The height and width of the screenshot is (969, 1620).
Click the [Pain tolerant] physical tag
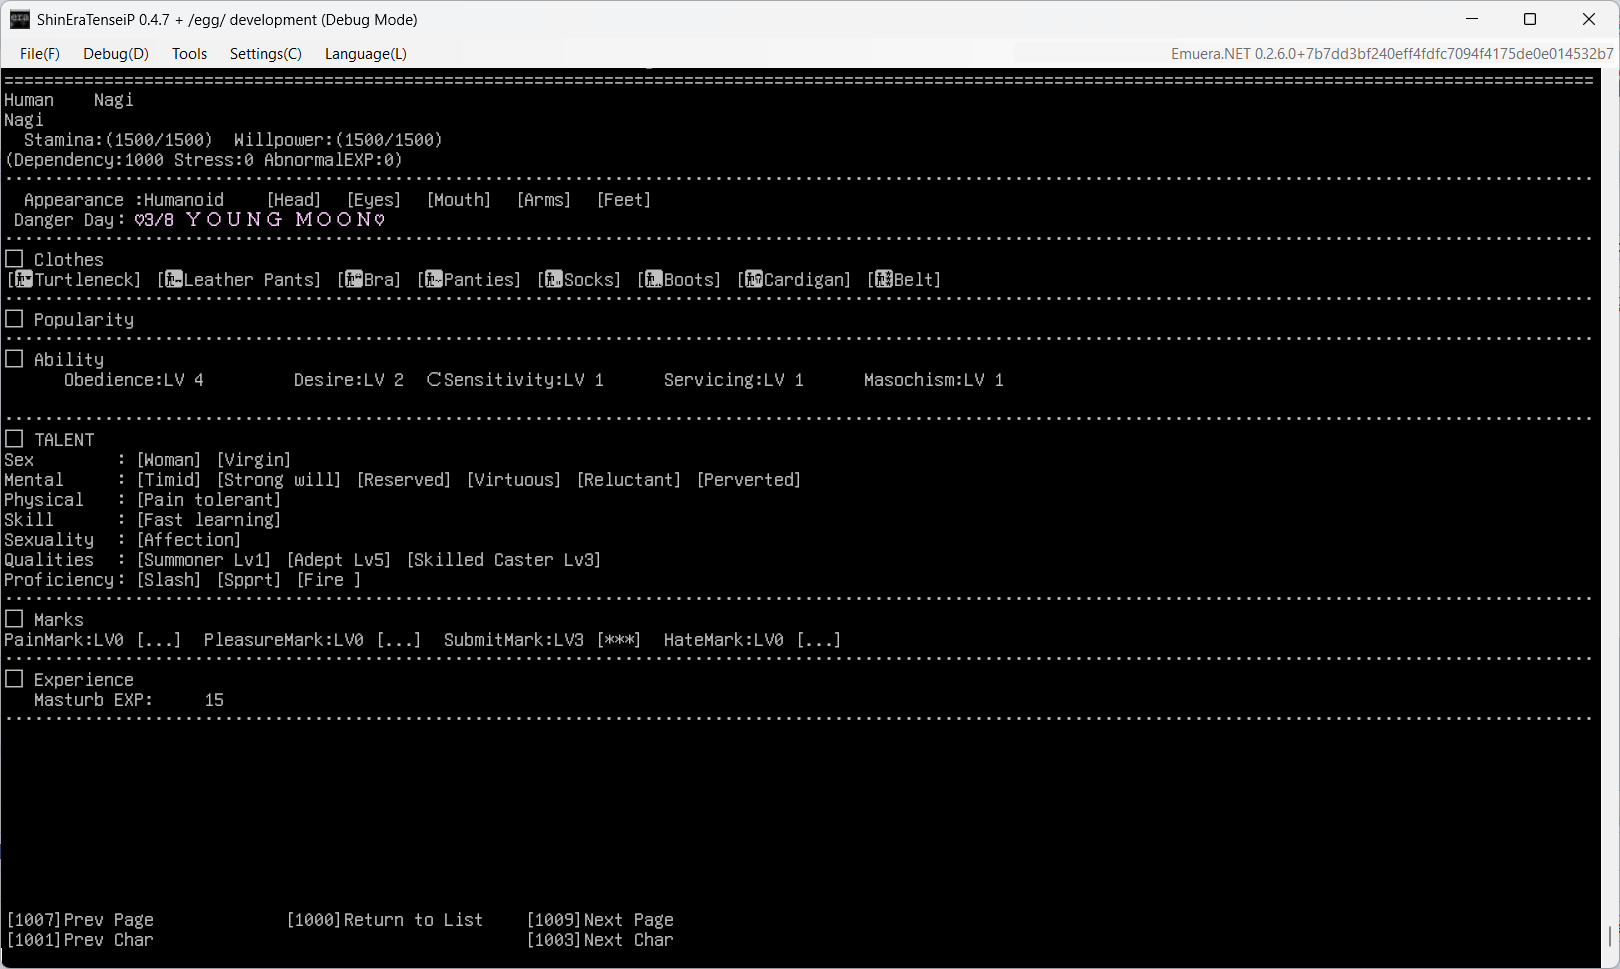click(x=209, y=500)
